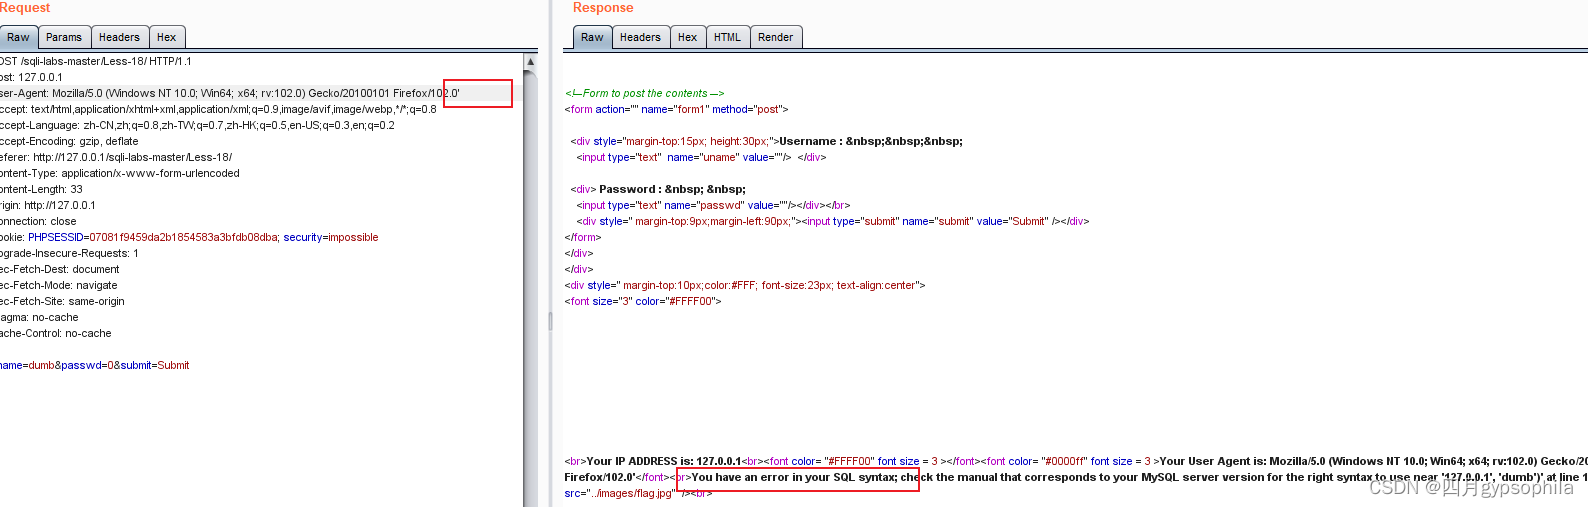Click the Request panel title
The image size is (1588, 507).
(x=25, y=8)
